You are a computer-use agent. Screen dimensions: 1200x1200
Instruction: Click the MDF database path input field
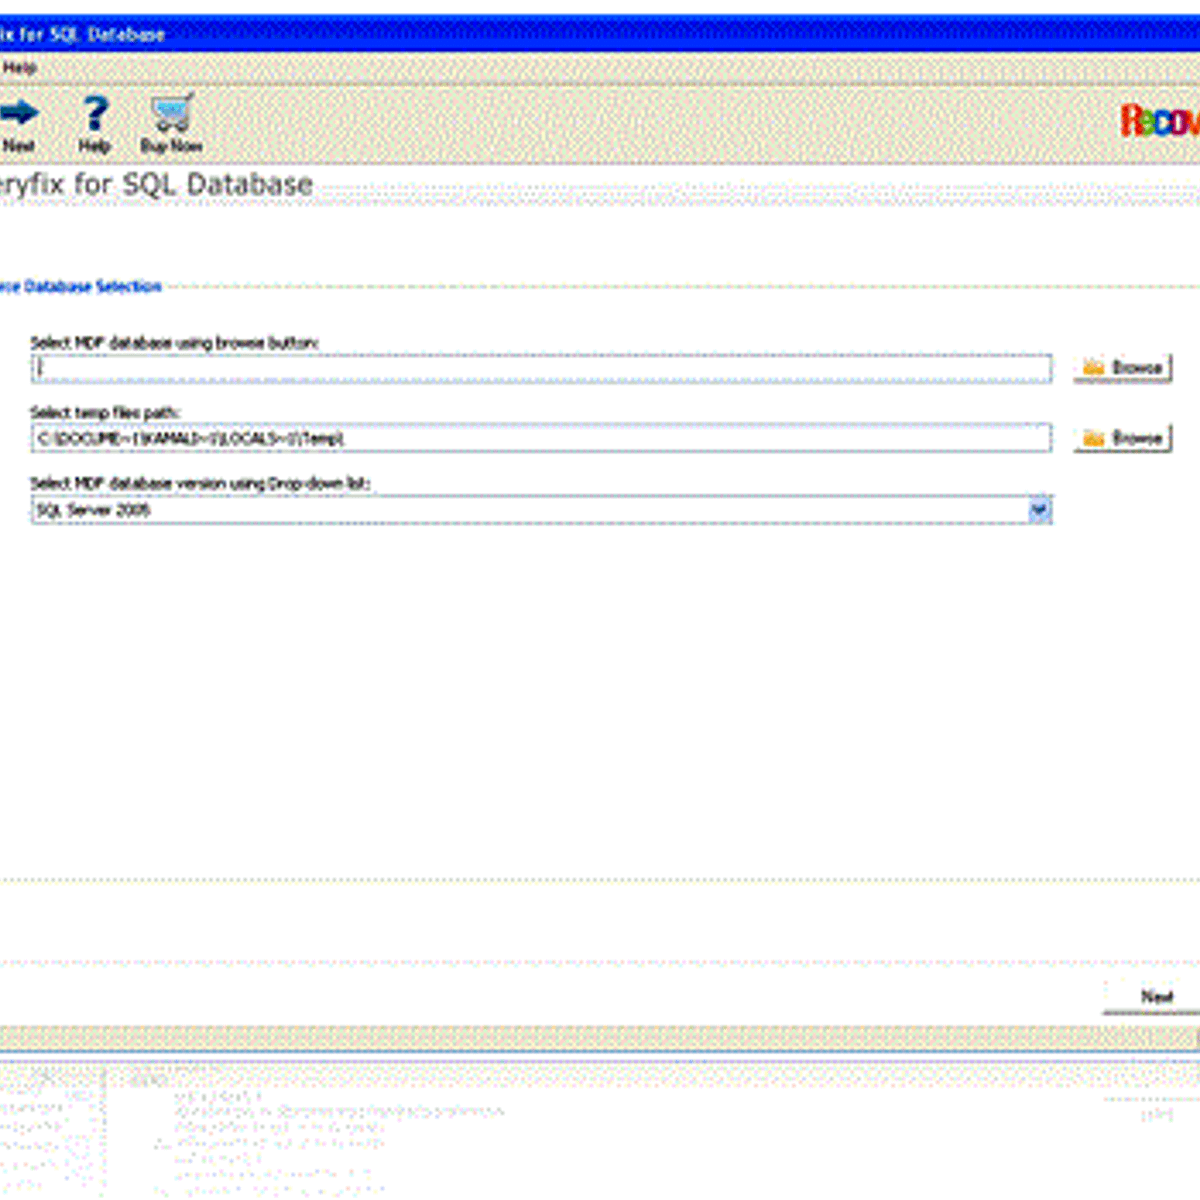[x=540, y=368]
